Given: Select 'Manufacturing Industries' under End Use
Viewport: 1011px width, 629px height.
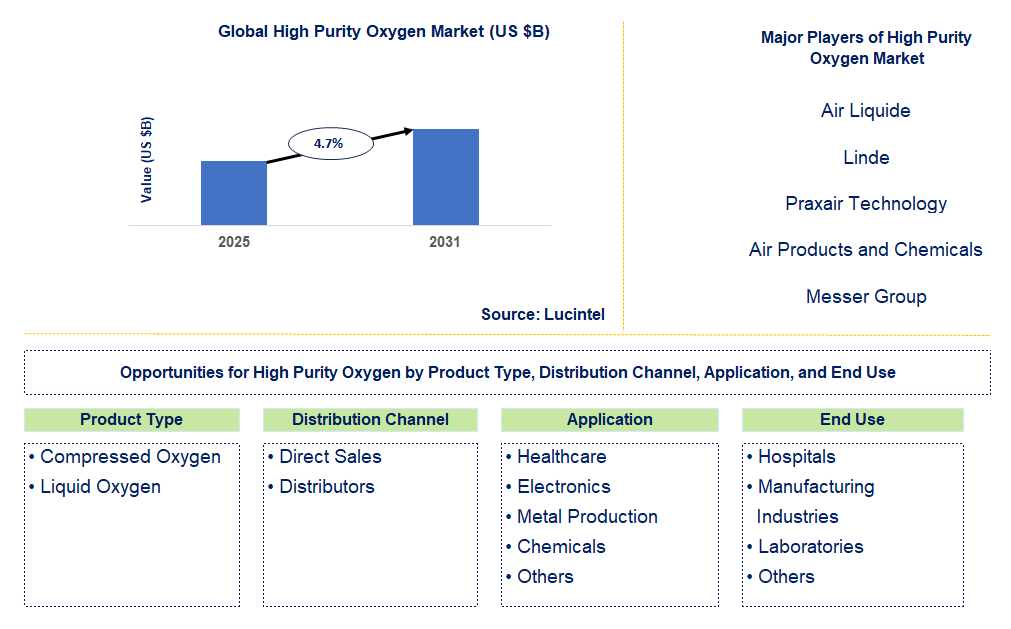Looking at the screenshot, I should point(810,501).
